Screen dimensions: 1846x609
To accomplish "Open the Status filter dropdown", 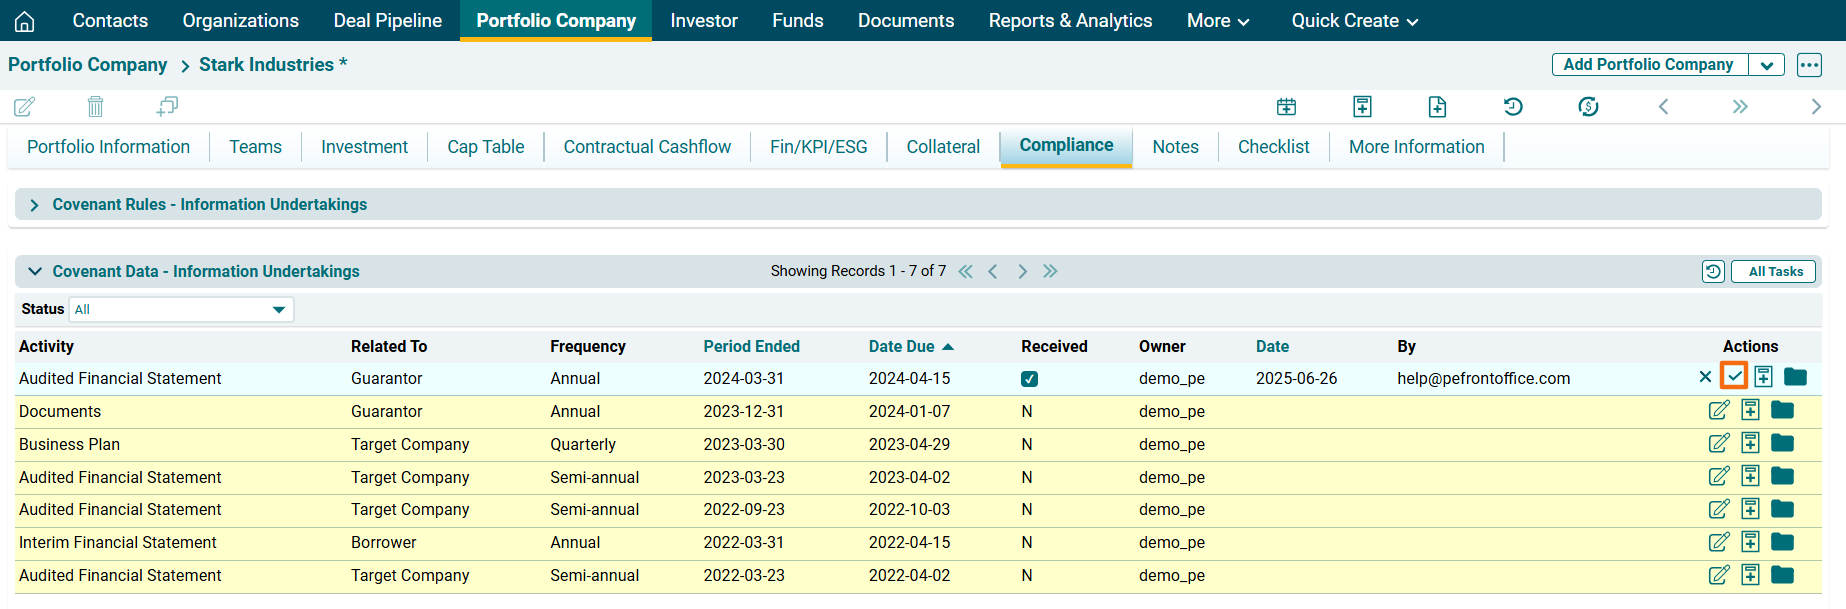I will (181, 310).
